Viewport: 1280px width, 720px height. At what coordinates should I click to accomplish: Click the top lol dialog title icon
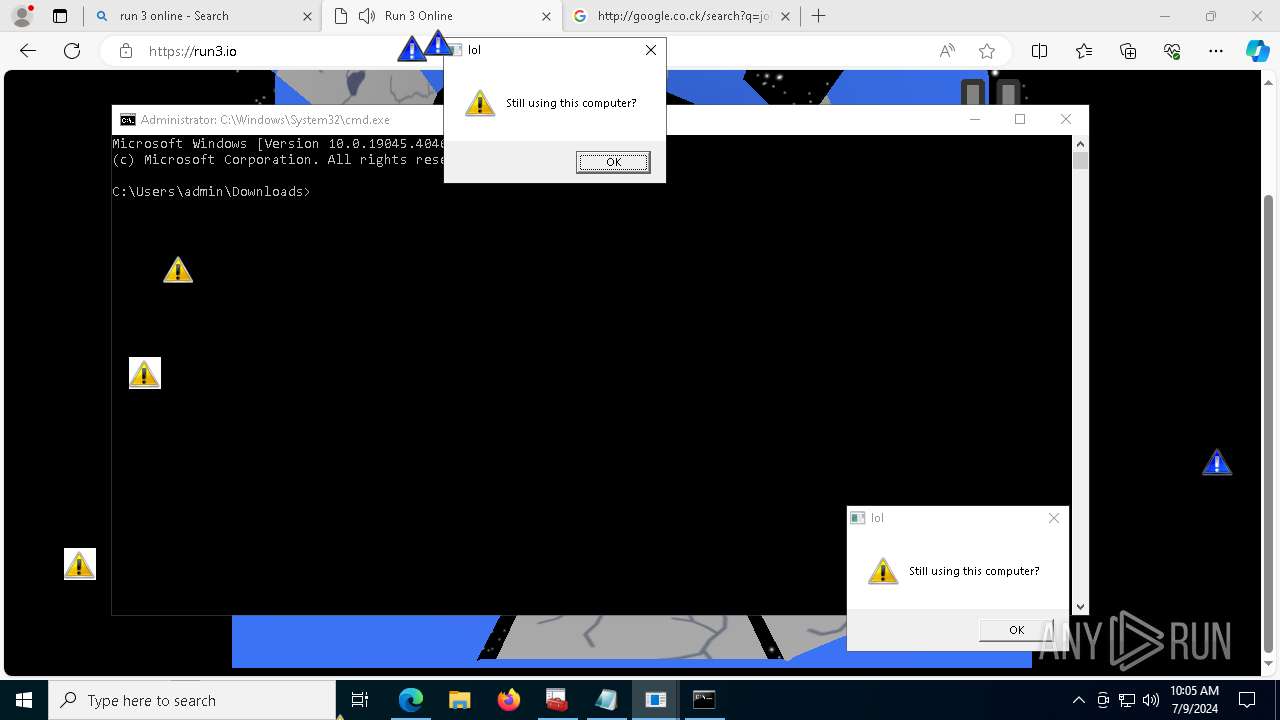(455, 50)
